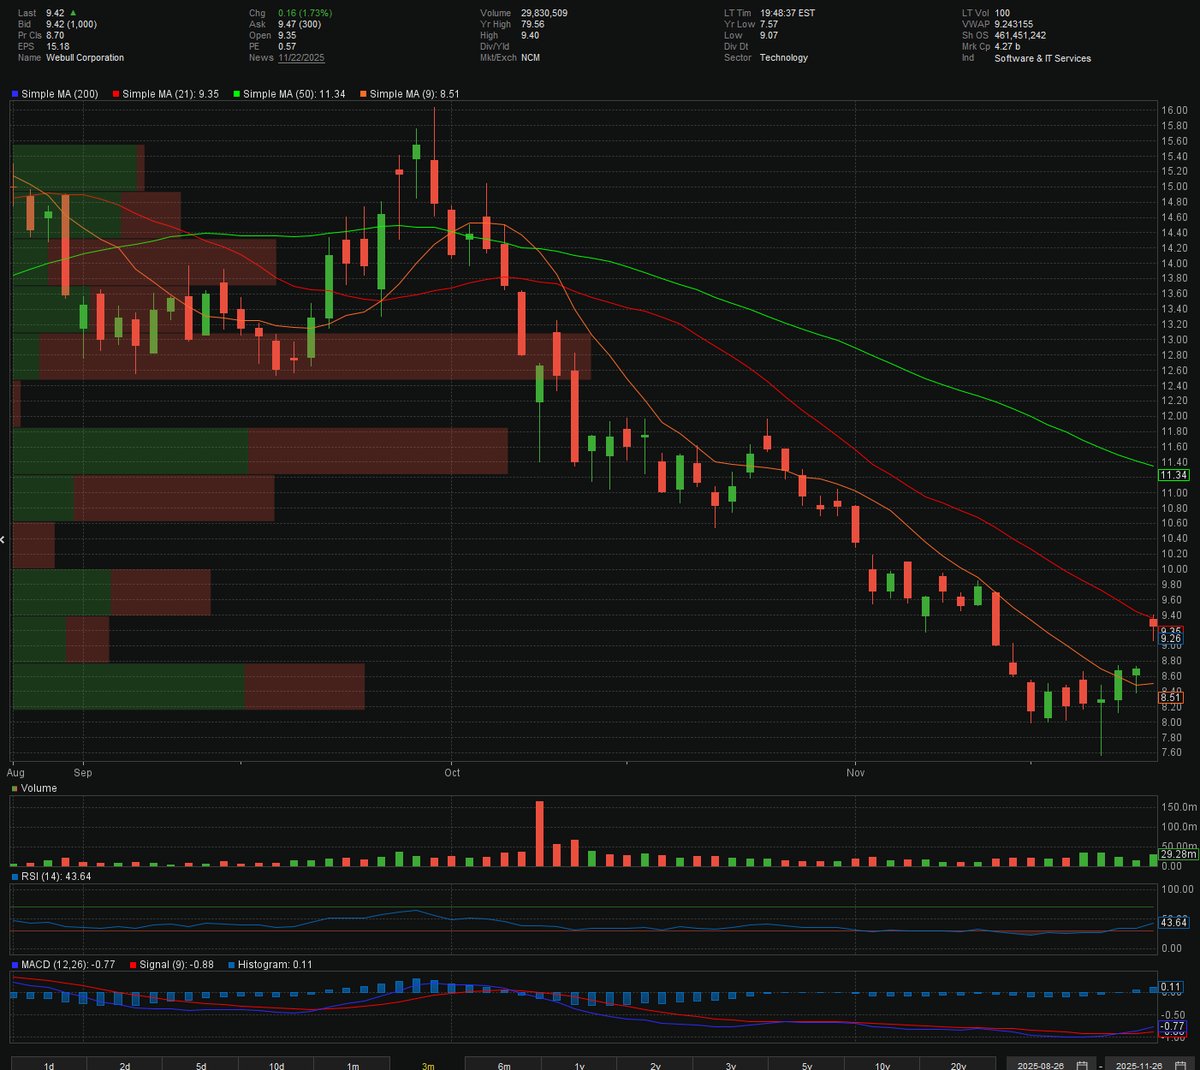Image resolution: width=1200 pixels, height=1070 pixels.
Task: Select the Simple MA (9): 8.51 label
Action: click(x=414, y=94)
